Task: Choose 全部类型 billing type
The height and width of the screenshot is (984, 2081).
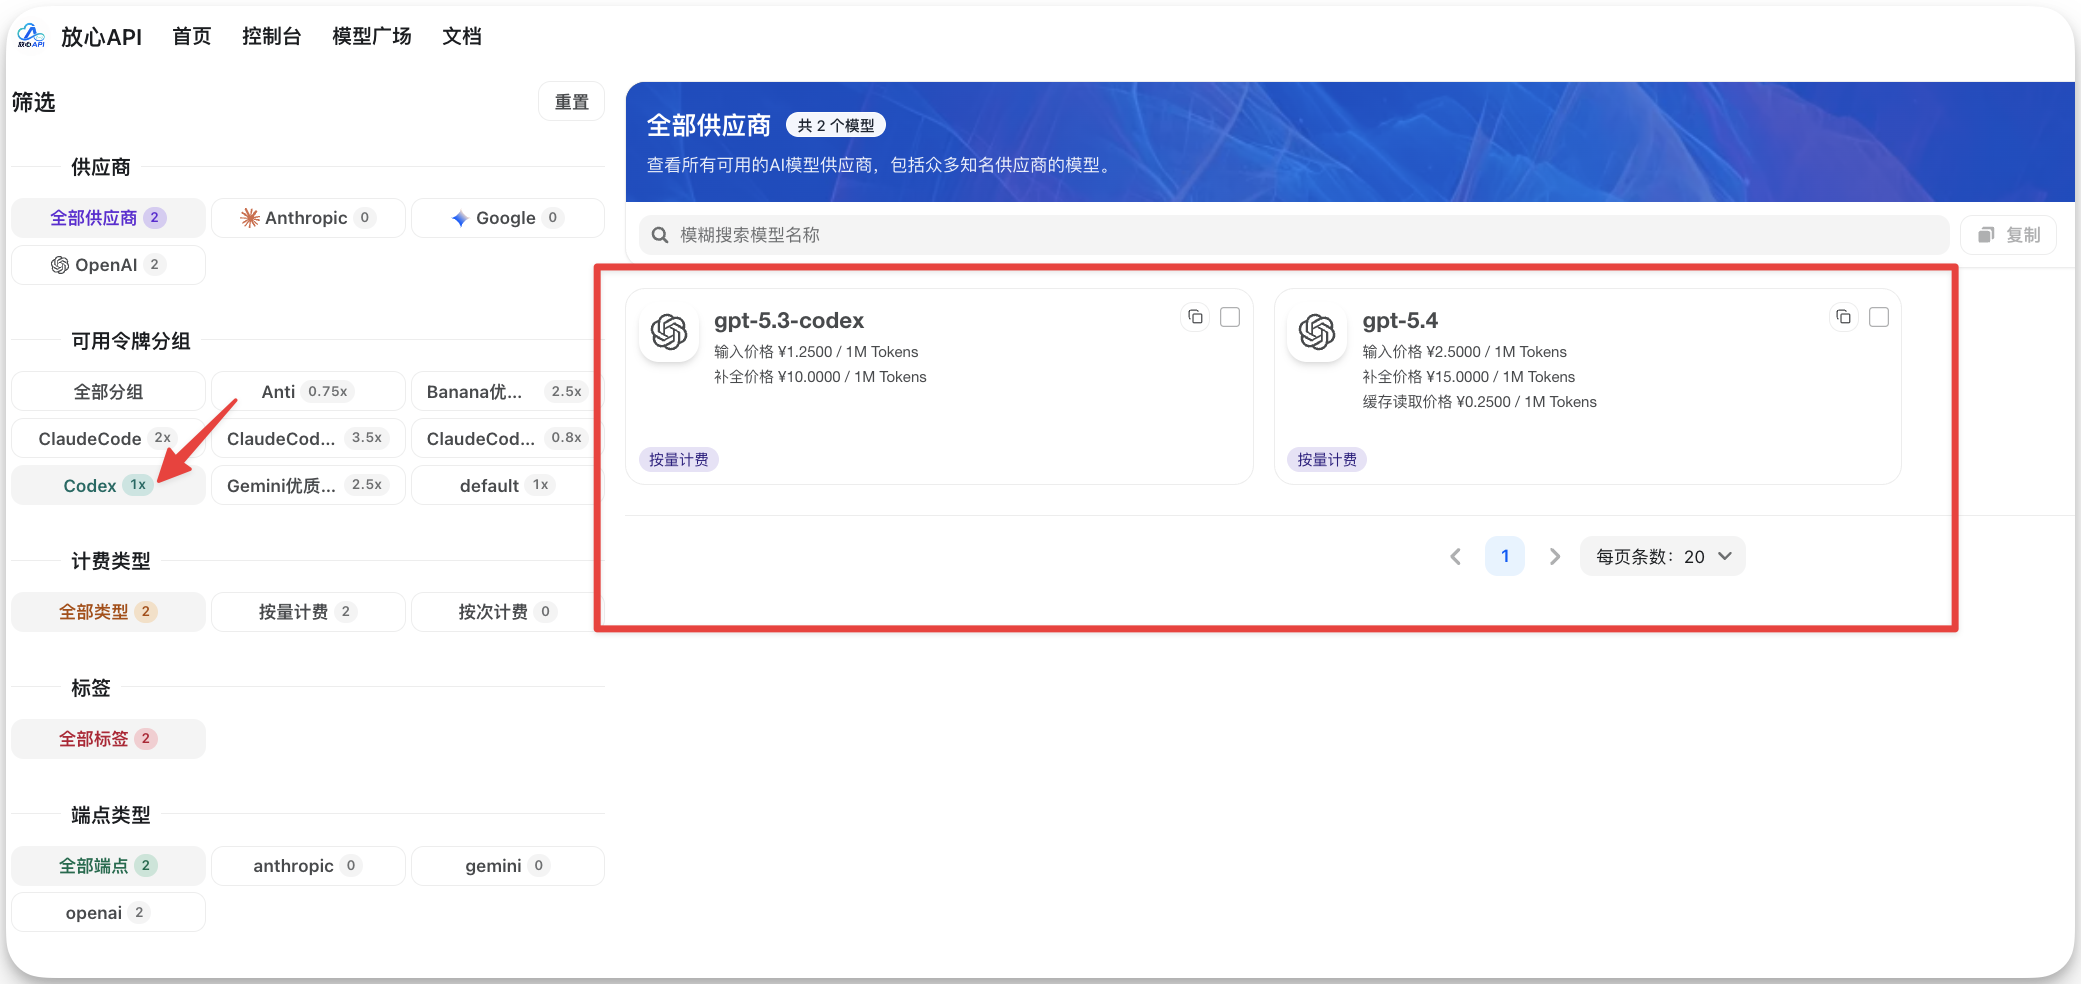Action: click(x=108, y=612)
